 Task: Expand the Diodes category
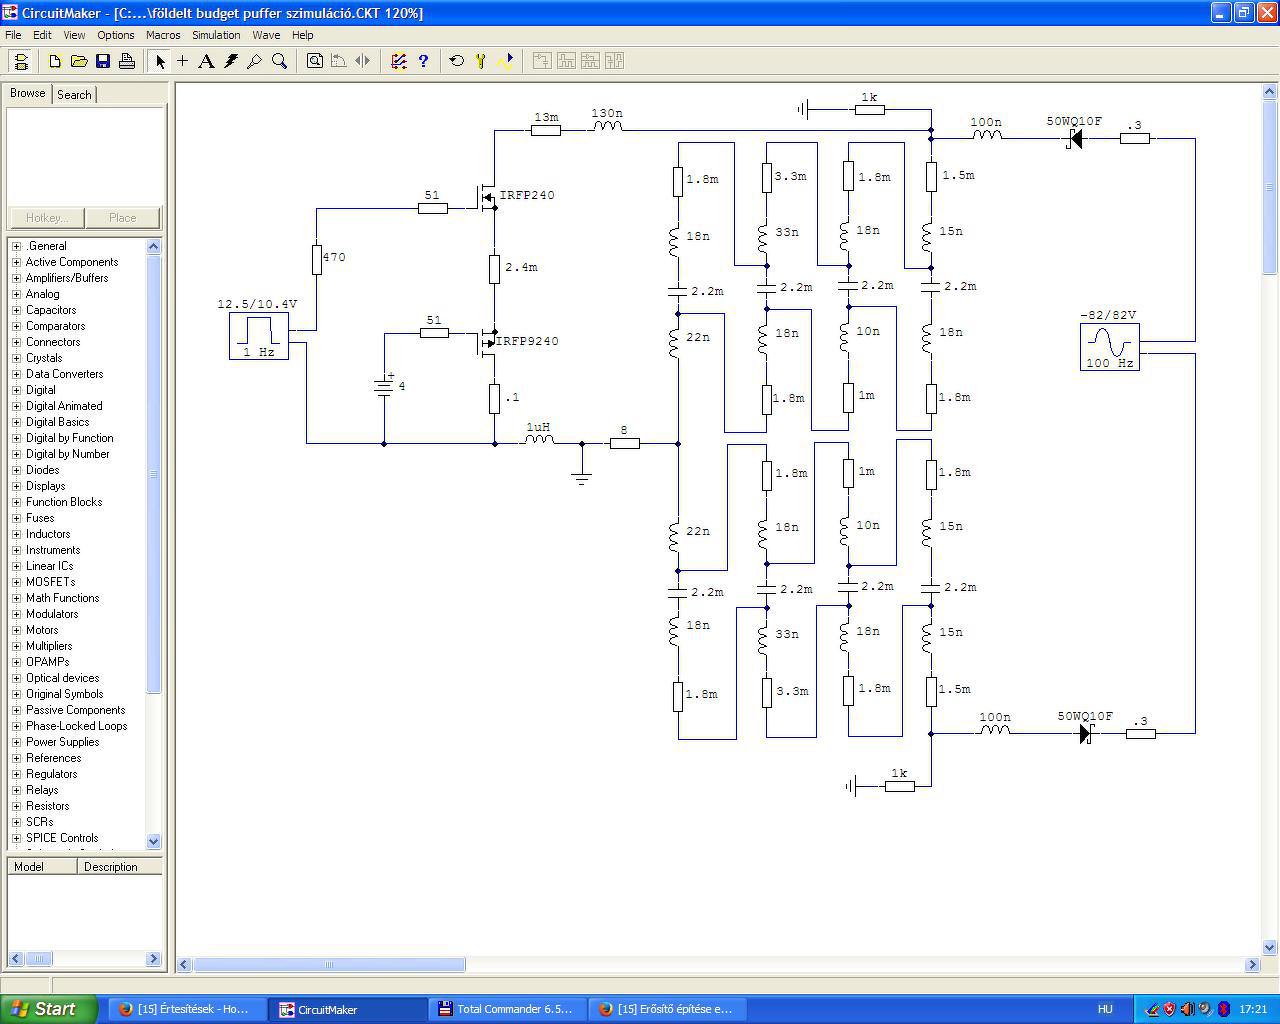click(16, 470)
